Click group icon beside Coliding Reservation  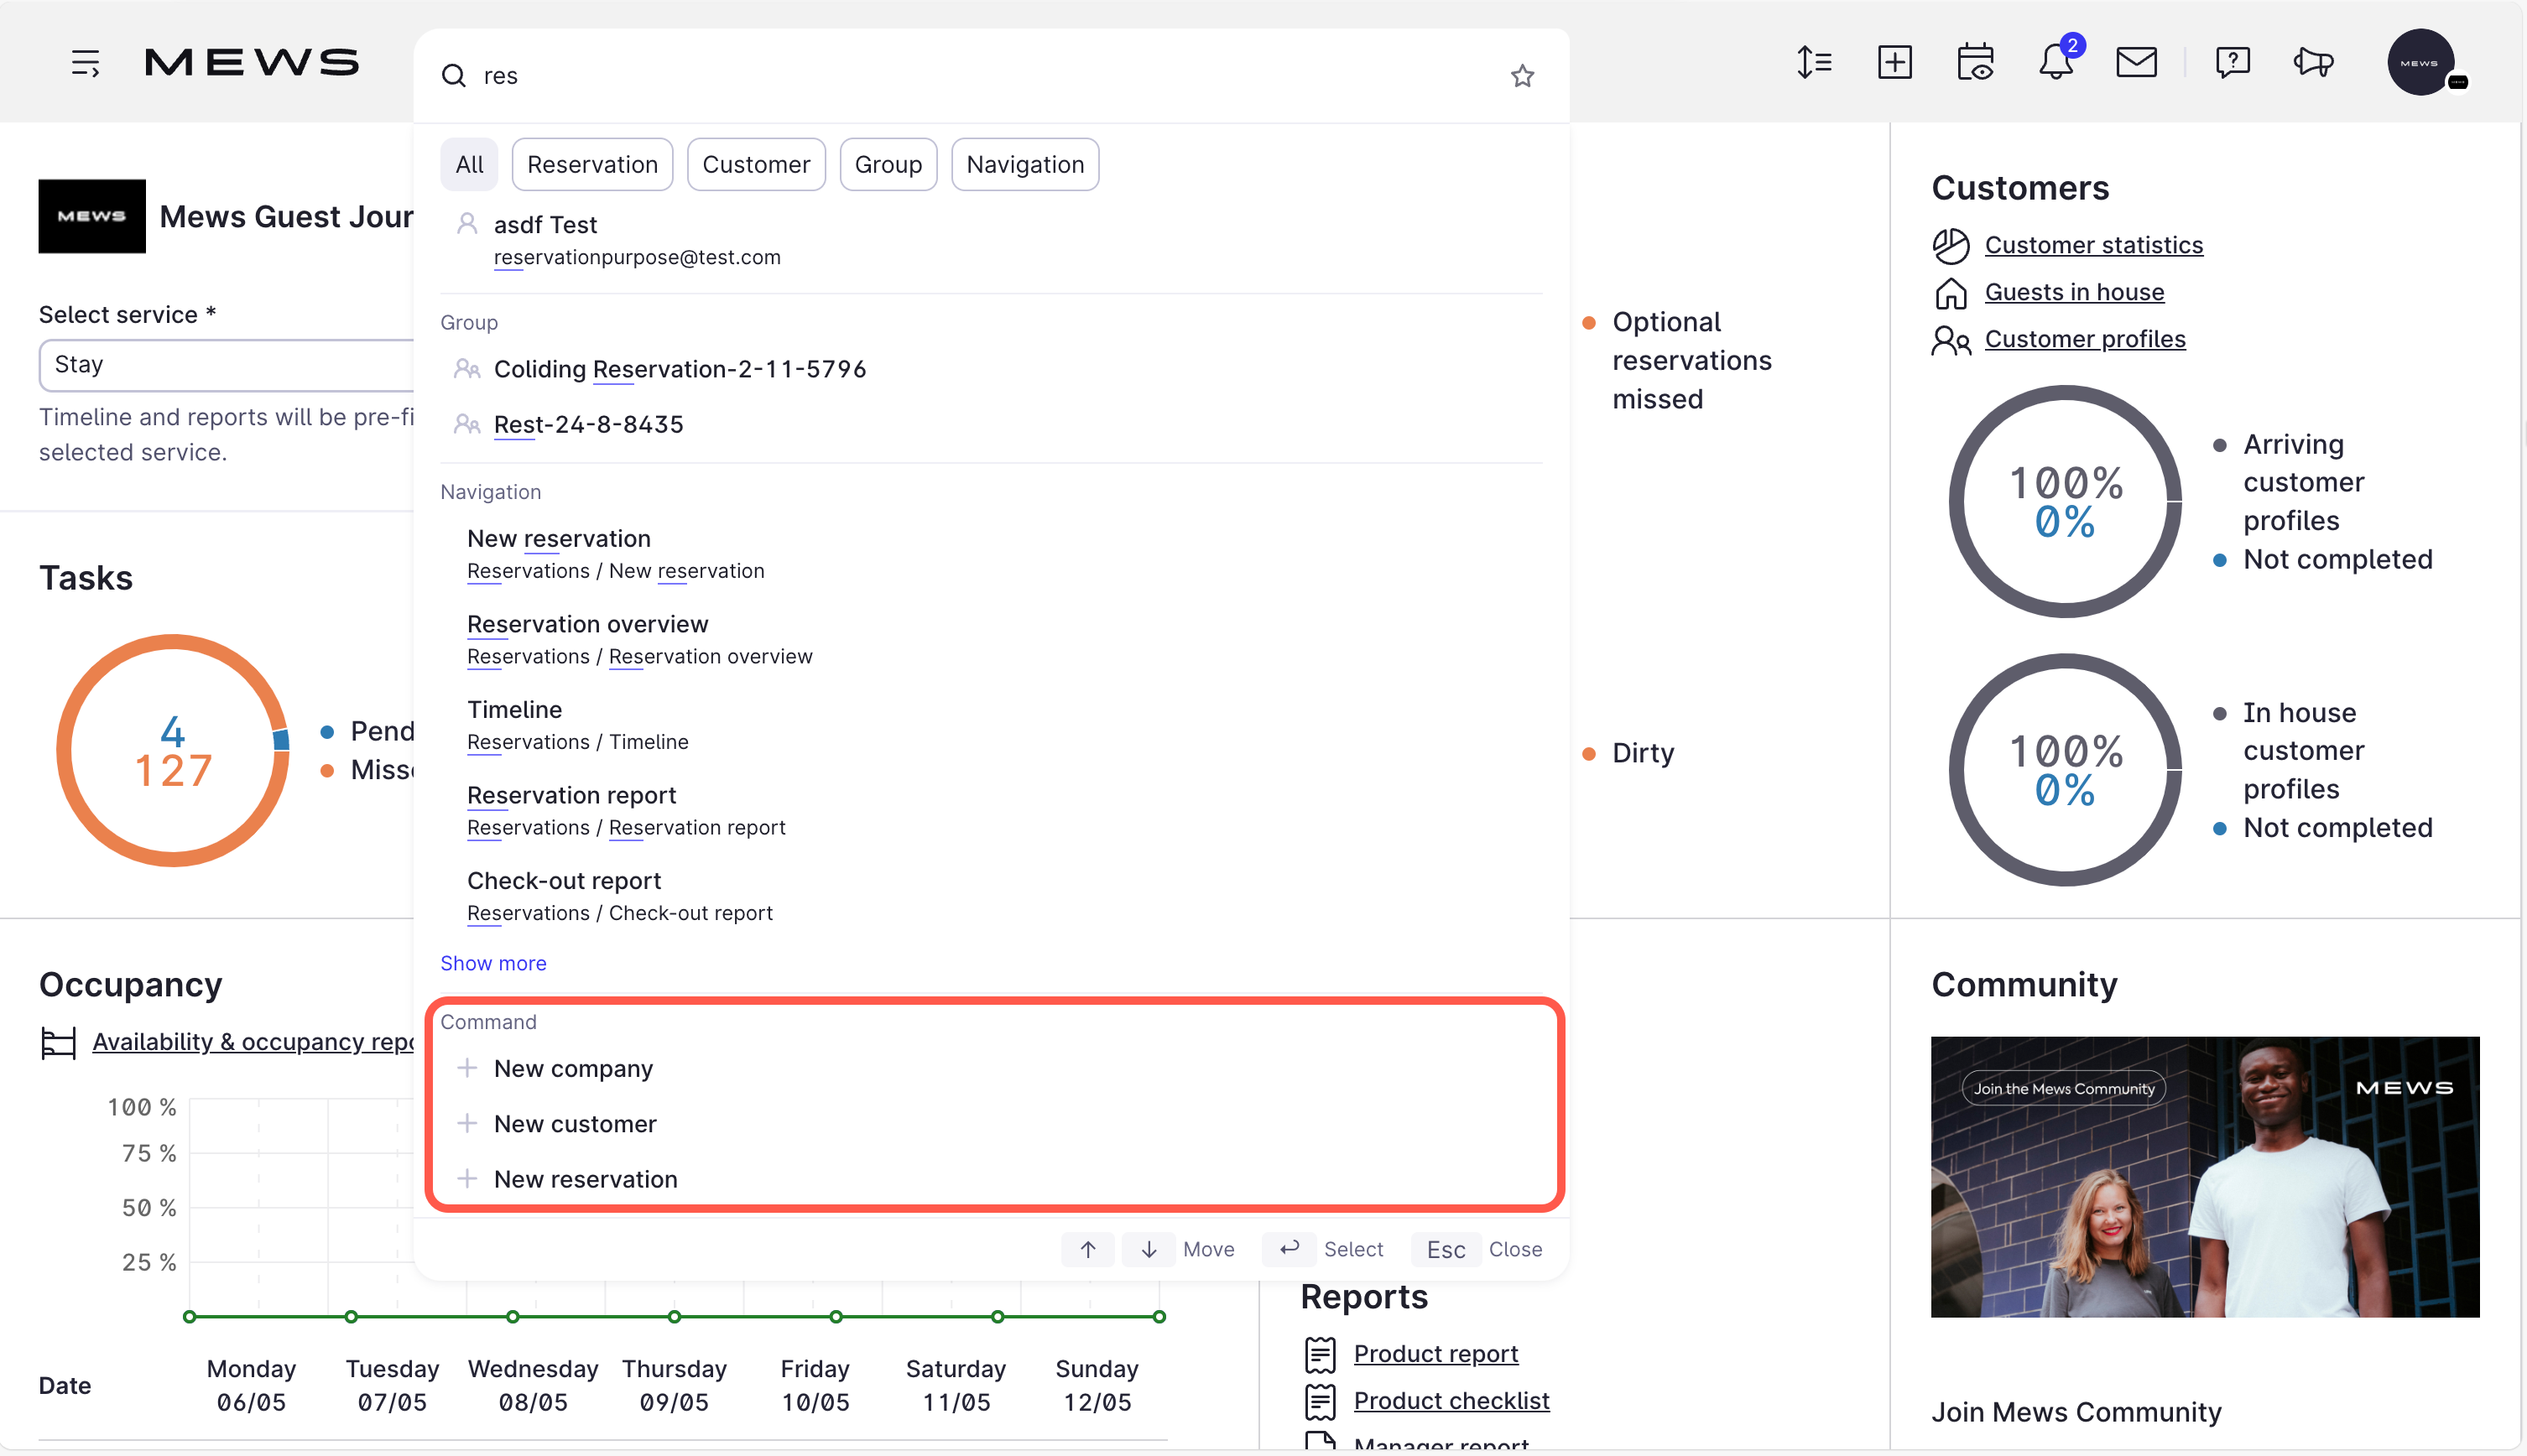click(467, 369)
